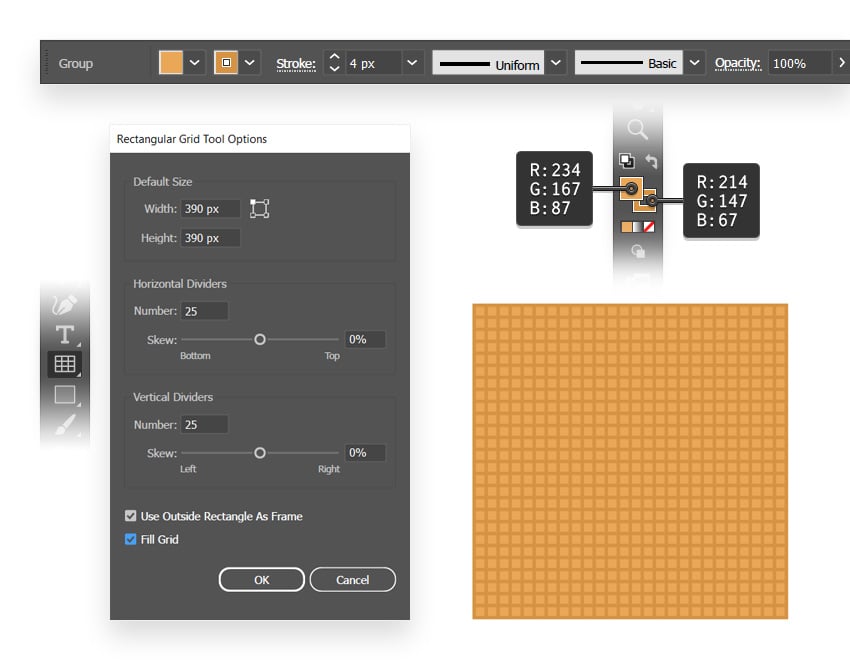Select the Type tool
This screenshot has width=850, height=660.
pyautogui.click(x=65, y=335)
